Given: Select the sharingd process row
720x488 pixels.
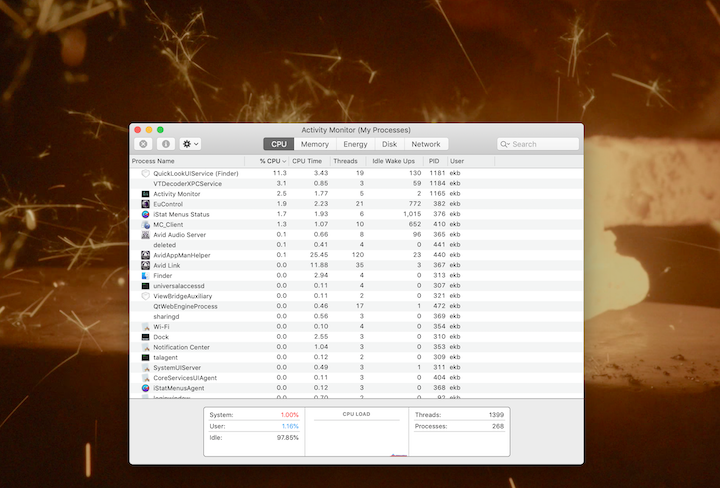Looking at the screenshot, I should point(356,316).
